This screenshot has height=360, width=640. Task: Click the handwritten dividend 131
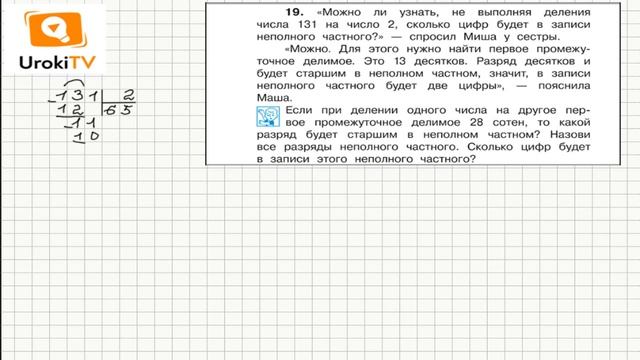tap(78, 96)
